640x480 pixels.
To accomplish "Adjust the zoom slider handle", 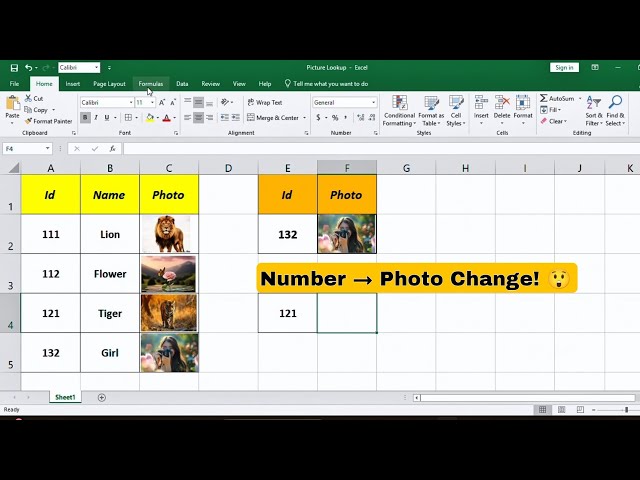I will point(627,409).
